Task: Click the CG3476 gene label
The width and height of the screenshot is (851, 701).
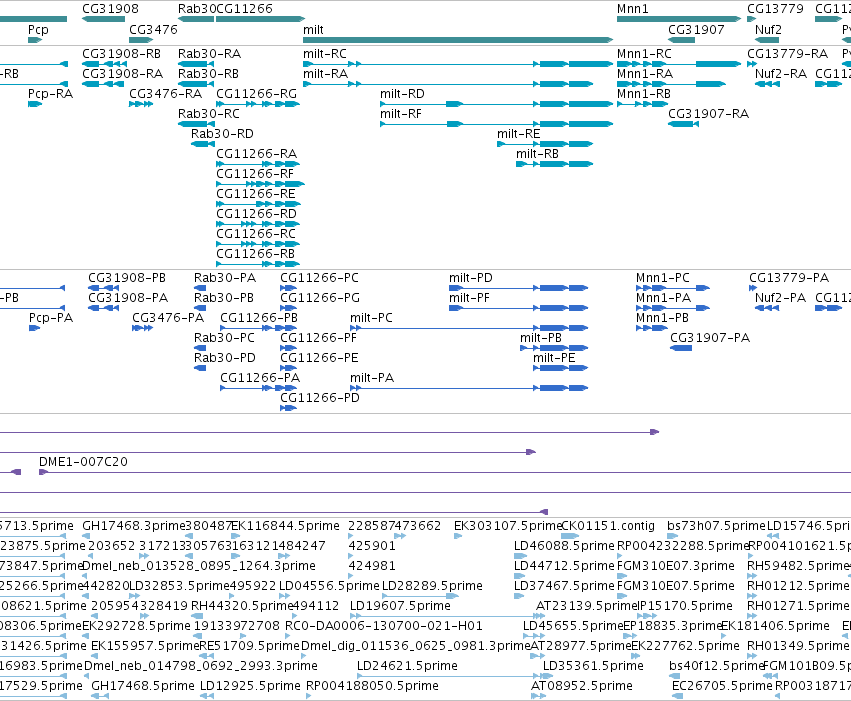Action: pyautogui.click(x=153, y=30)
